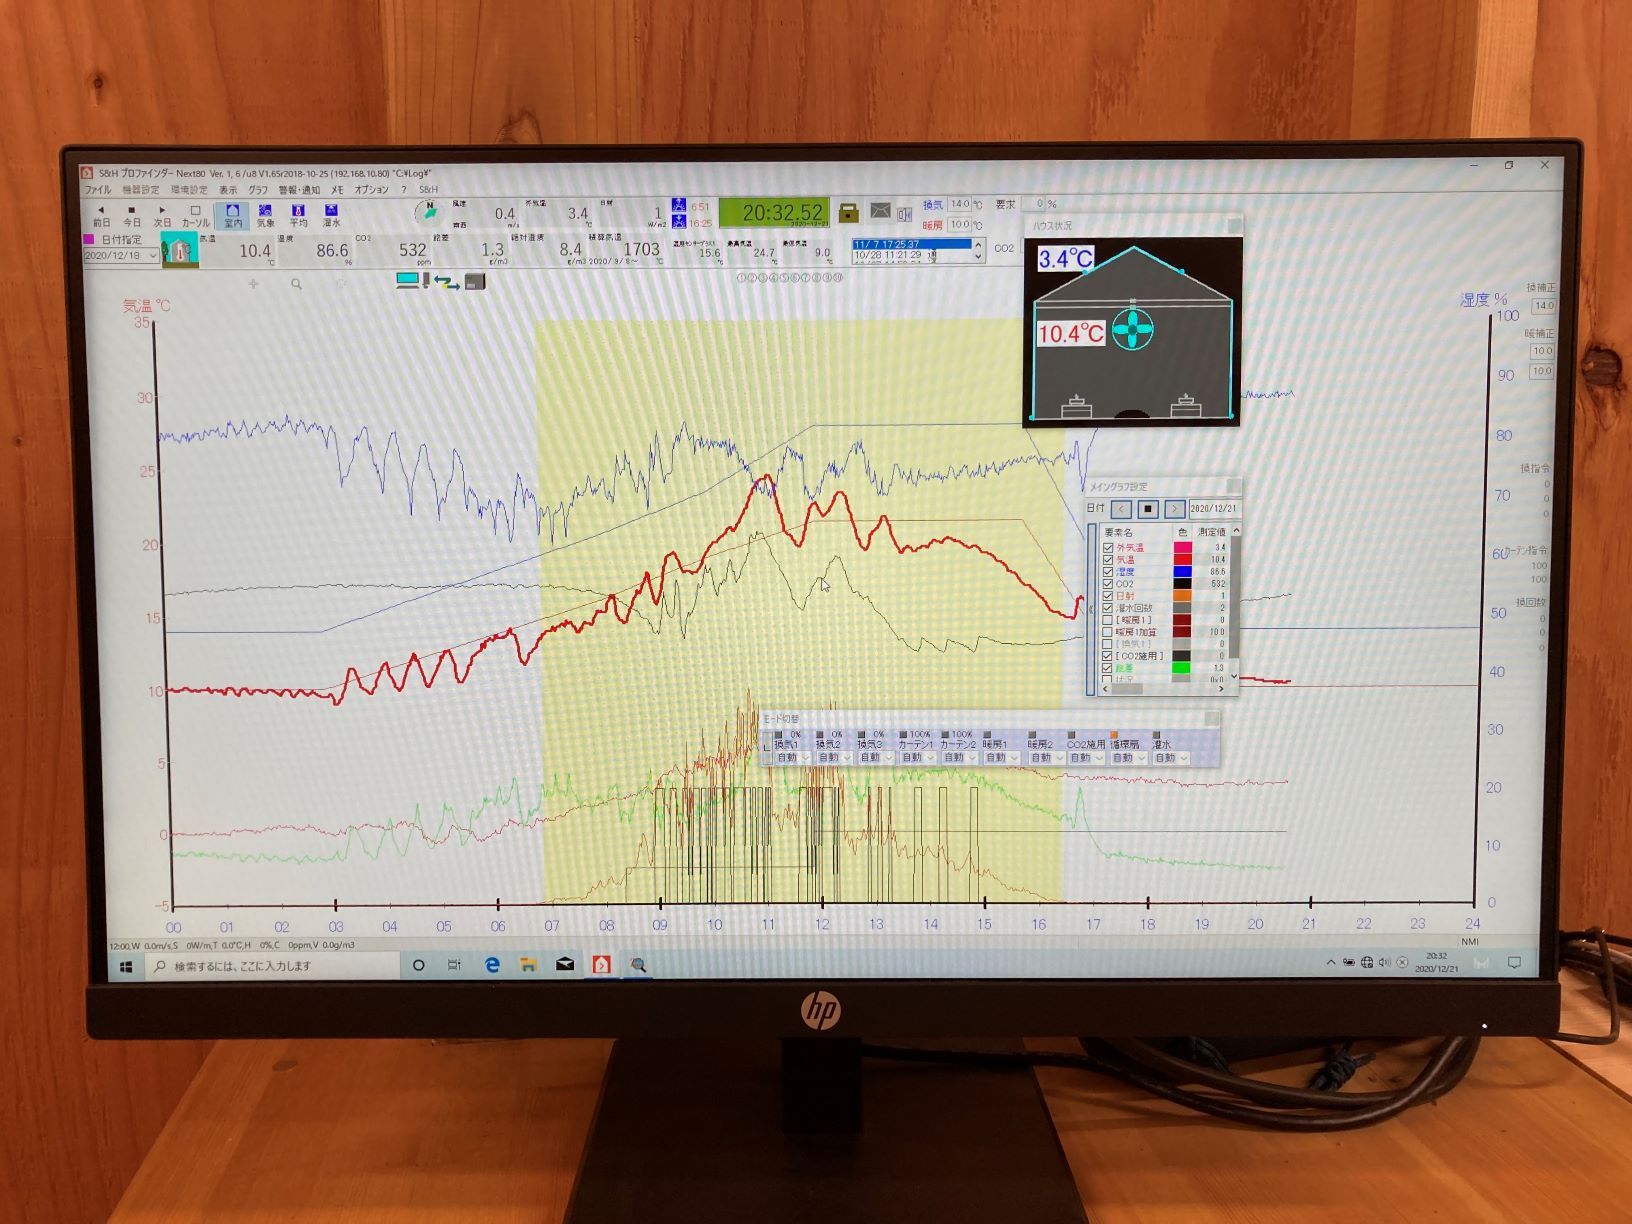
Task: Click the computer monitor connection icon
Action: (410, 281)
